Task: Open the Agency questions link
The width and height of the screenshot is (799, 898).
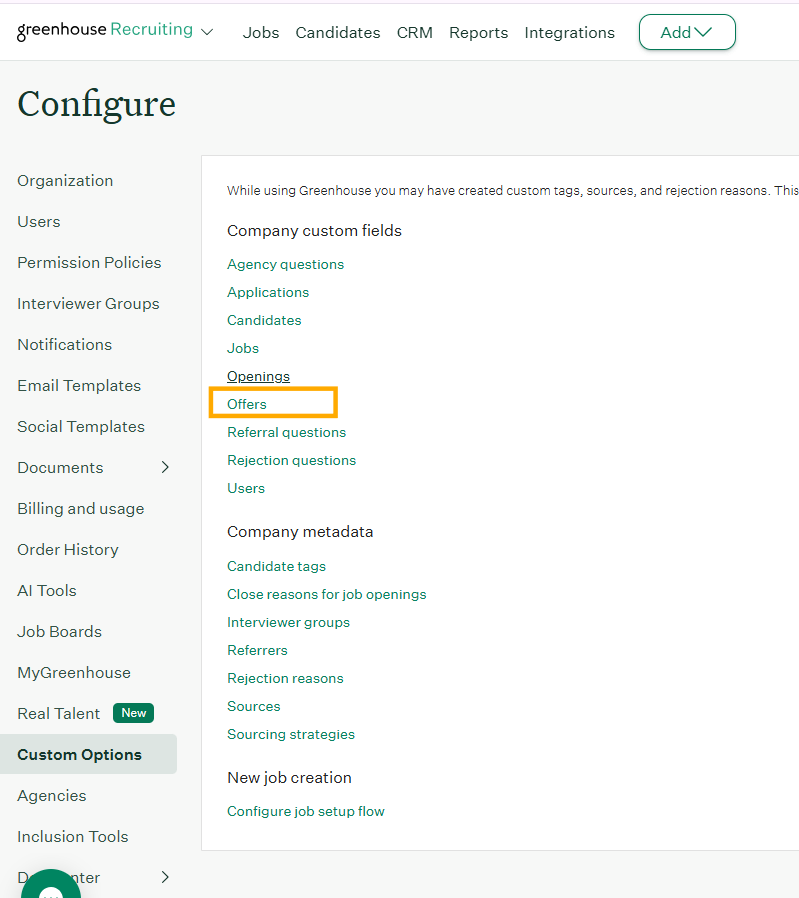Action: pyautogui.click(x=285, y=264)
